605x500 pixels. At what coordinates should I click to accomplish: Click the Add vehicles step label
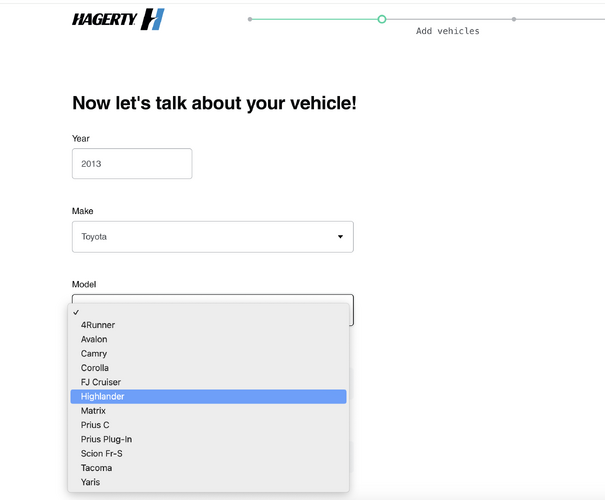tap(448, 31)
